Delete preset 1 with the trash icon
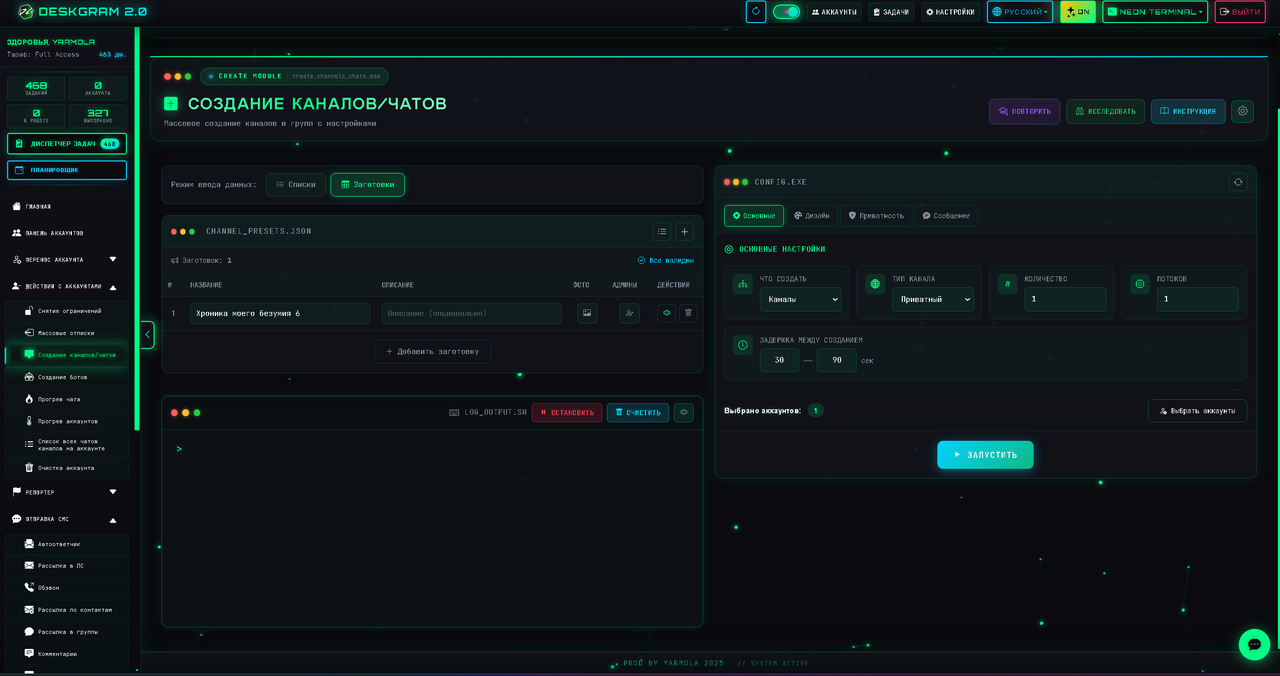Image resolution: width=1280 pixels, height=676 pixels. pyautogui.click(x=688, y=313)
